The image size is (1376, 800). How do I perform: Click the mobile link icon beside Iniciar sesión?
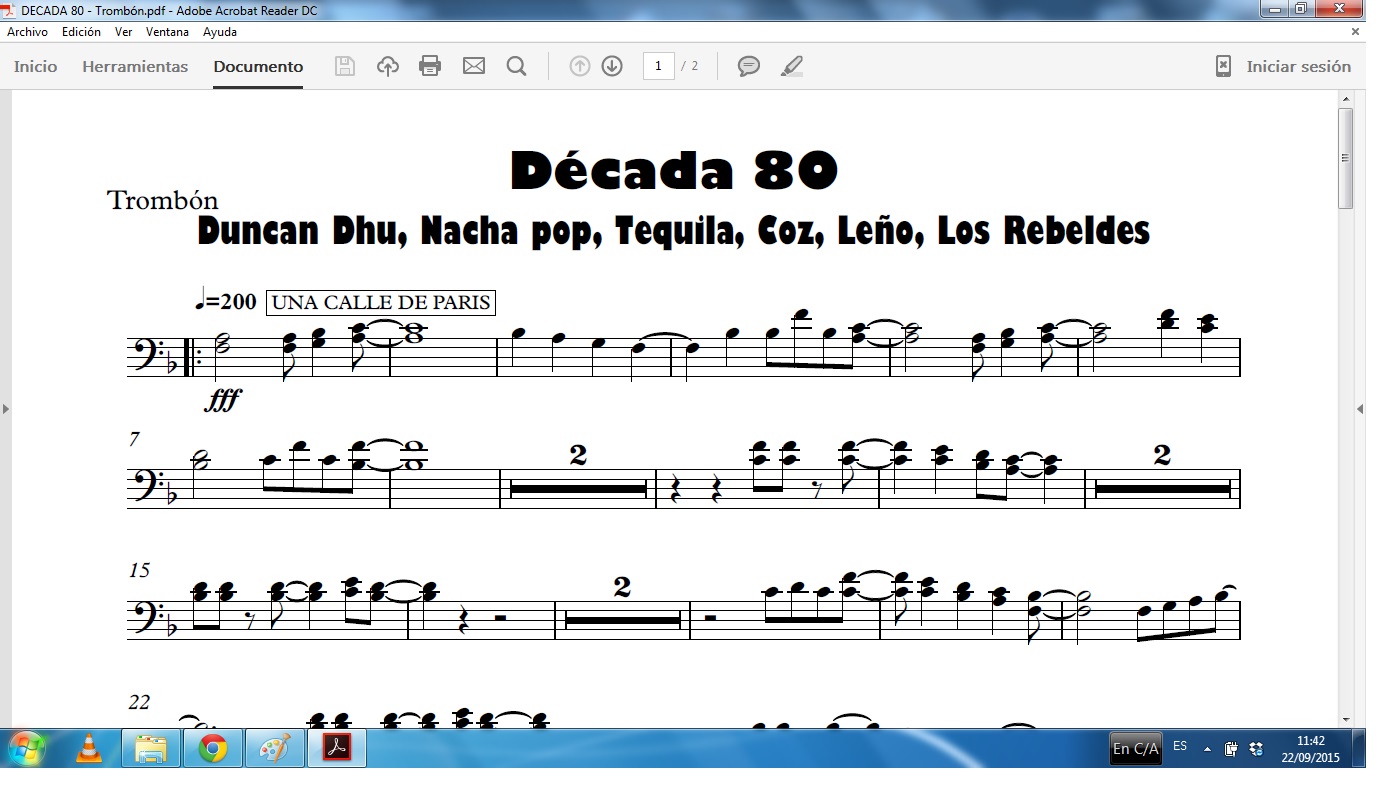pyautogui.click(x=1223, y=67)
